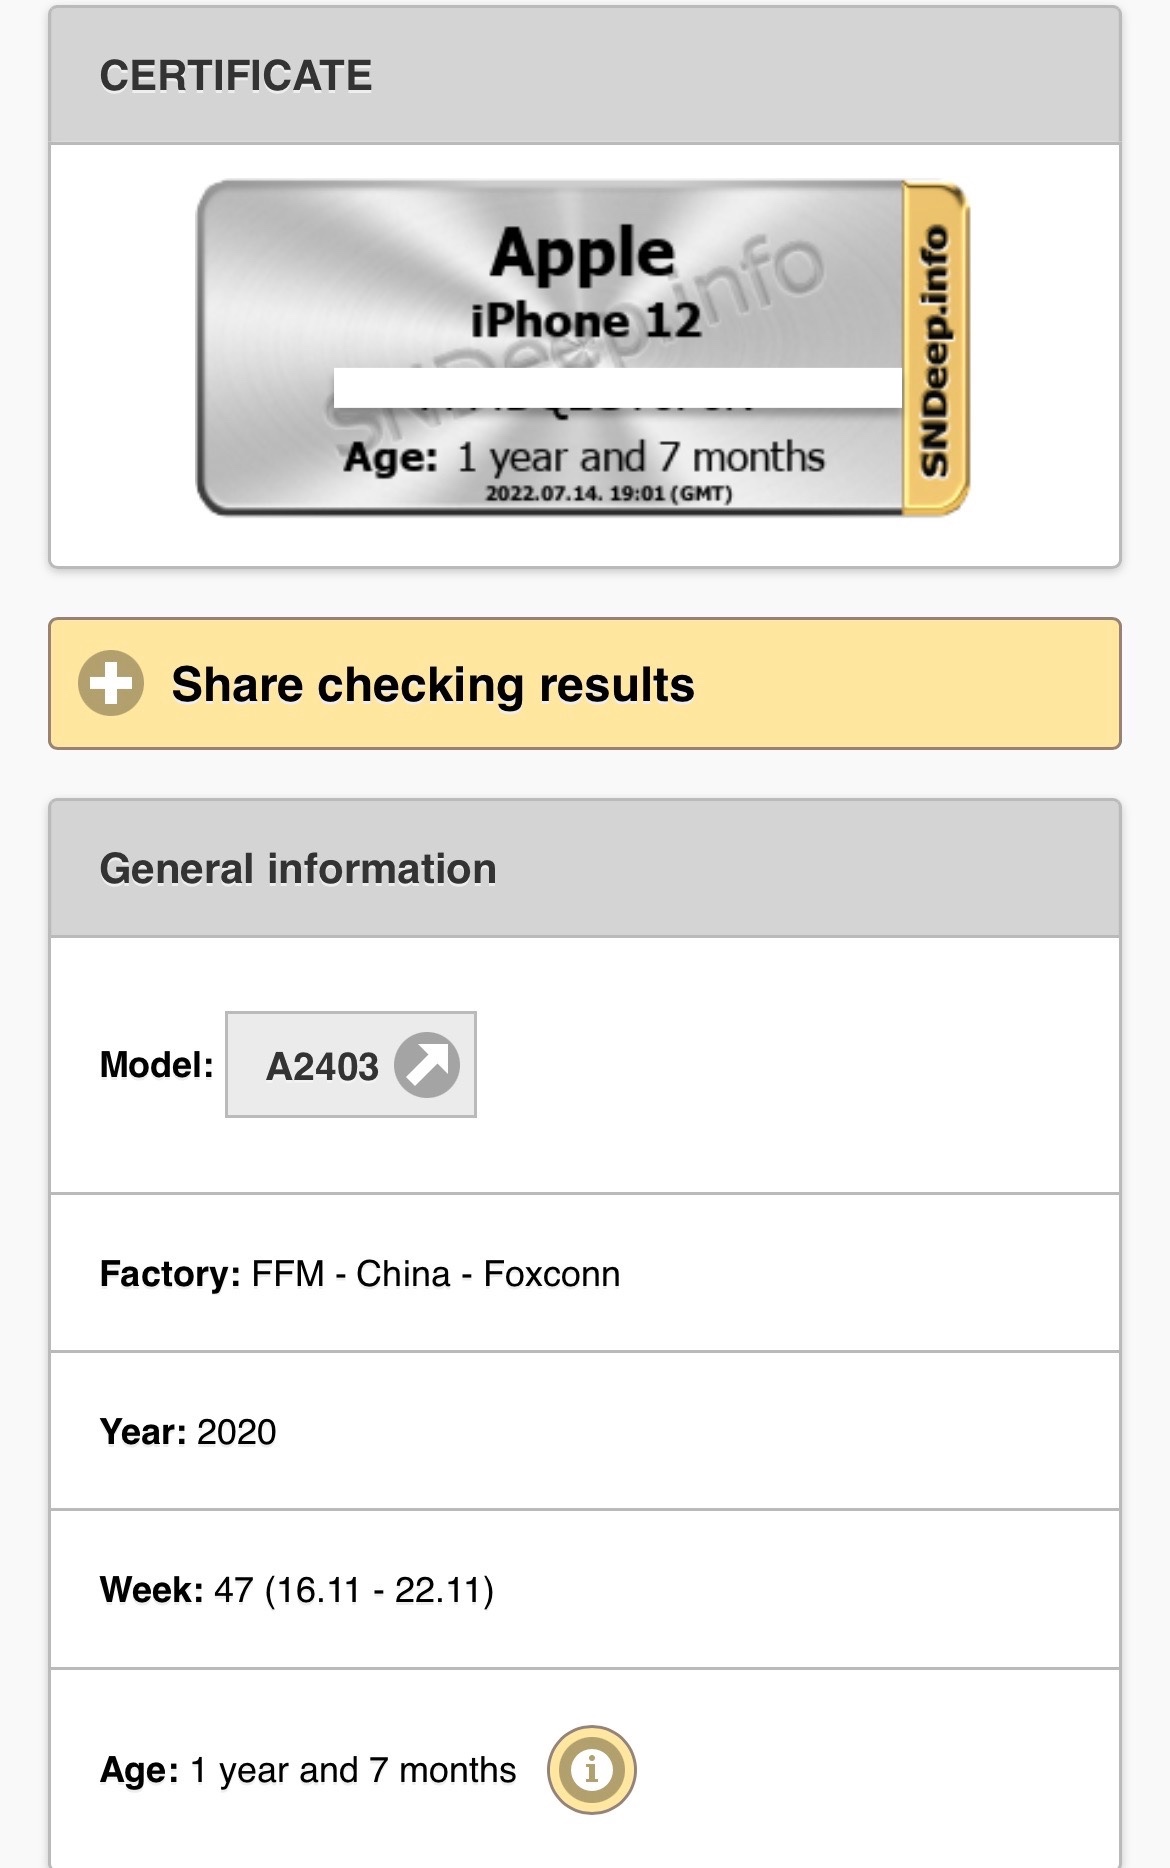Click the redacted serial number bar
The height and width of the screenshot is (1868, 1170).
(x=617, y=388)
